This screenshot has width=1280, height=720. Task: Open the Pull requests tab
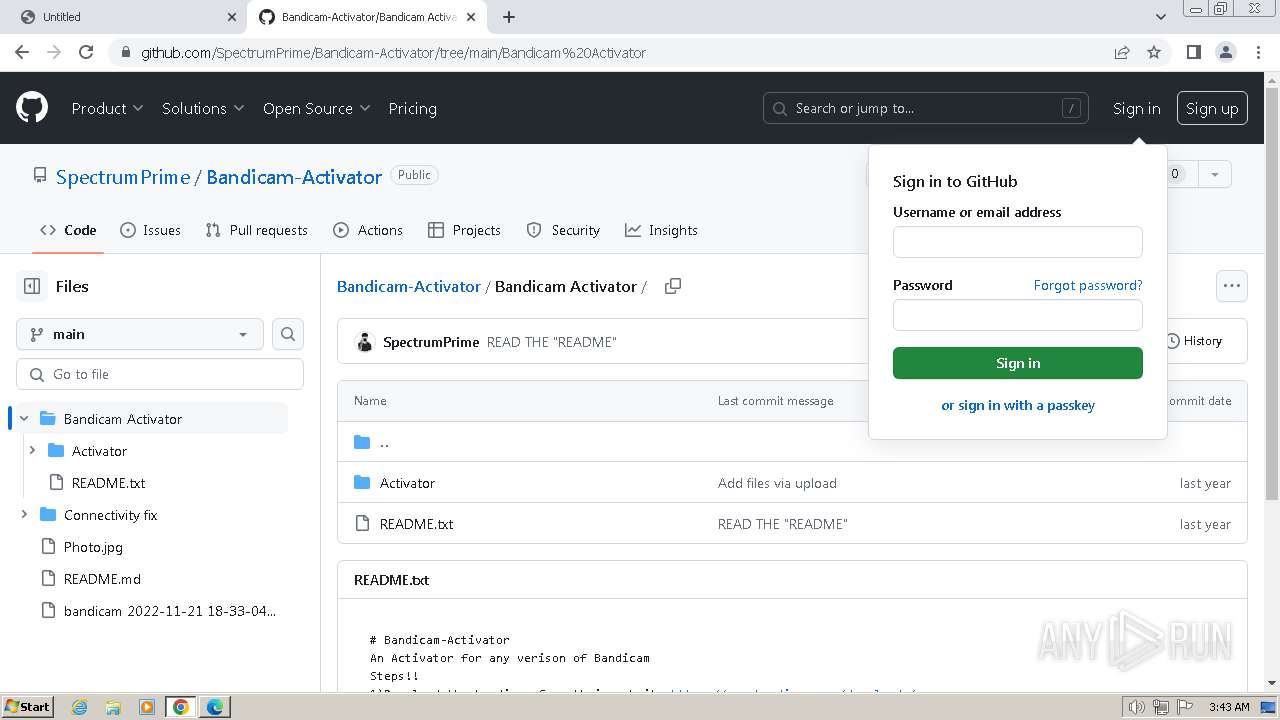(256, 230)
